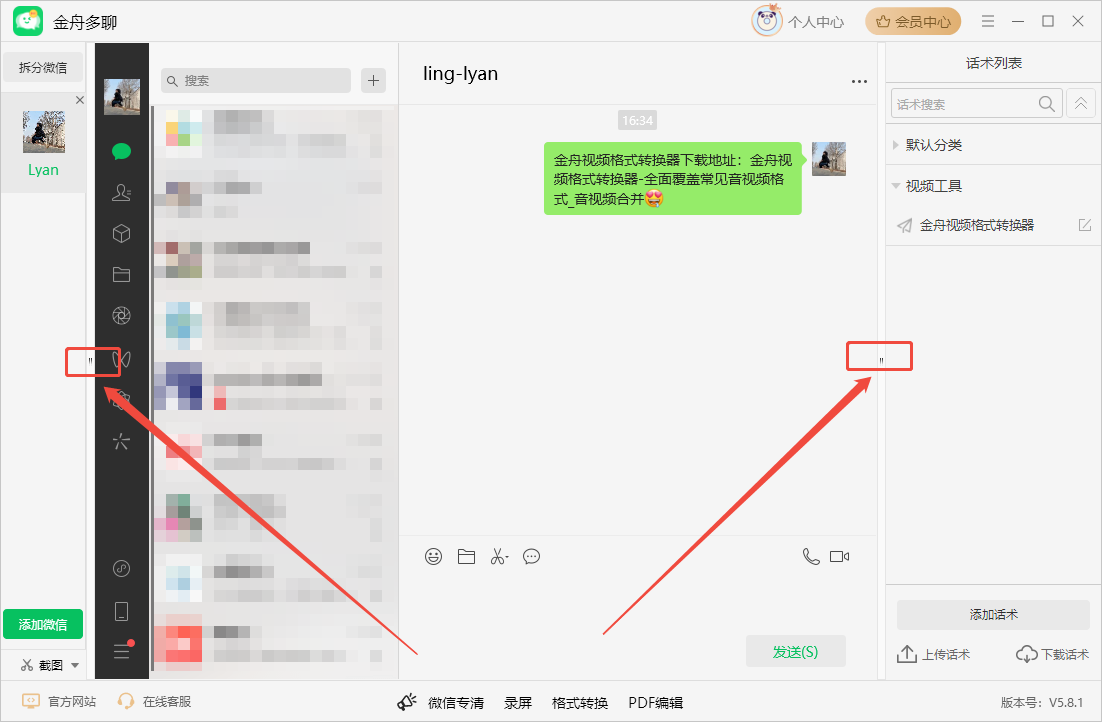This screenshot has height=722, width=1102.
Task: Send the 金舟视频格式转换器 script entry
Action: point(905,225)
